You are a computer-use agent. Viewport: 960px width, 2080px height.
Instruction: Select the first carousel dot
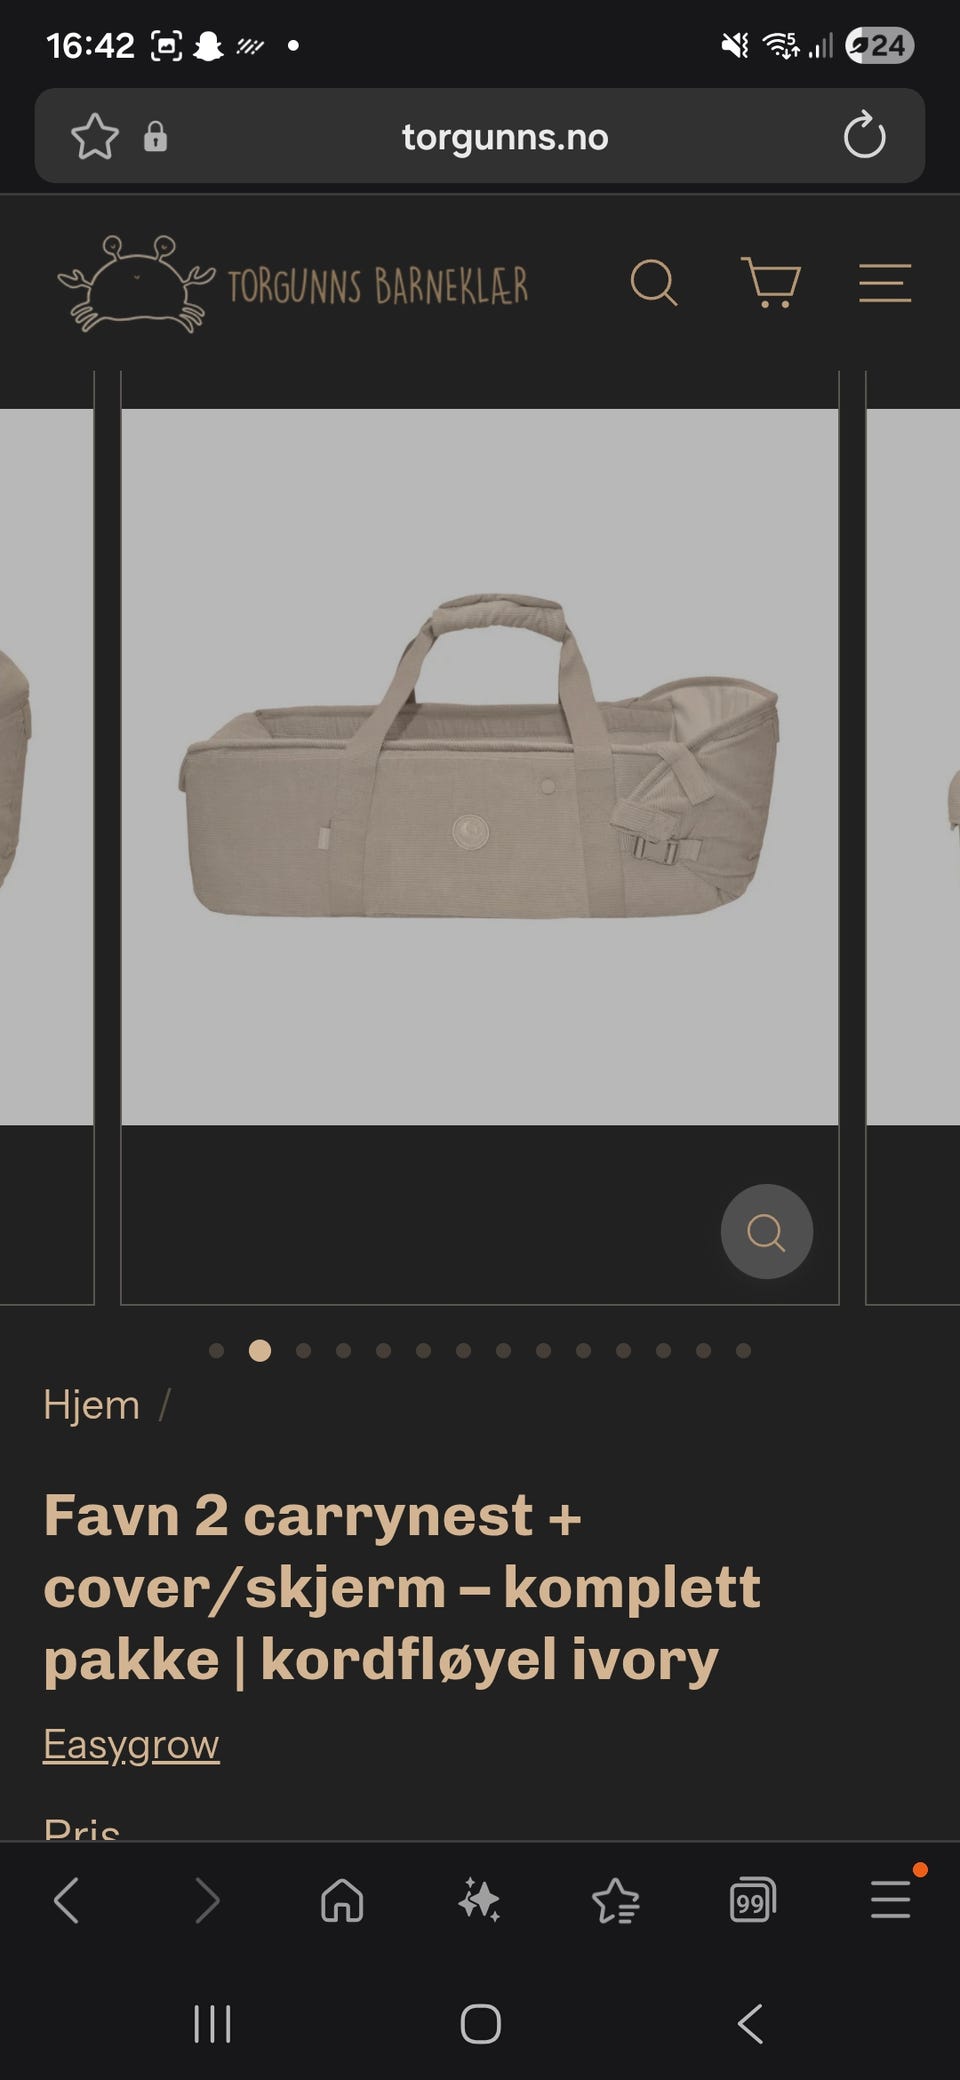[216, 1351]
